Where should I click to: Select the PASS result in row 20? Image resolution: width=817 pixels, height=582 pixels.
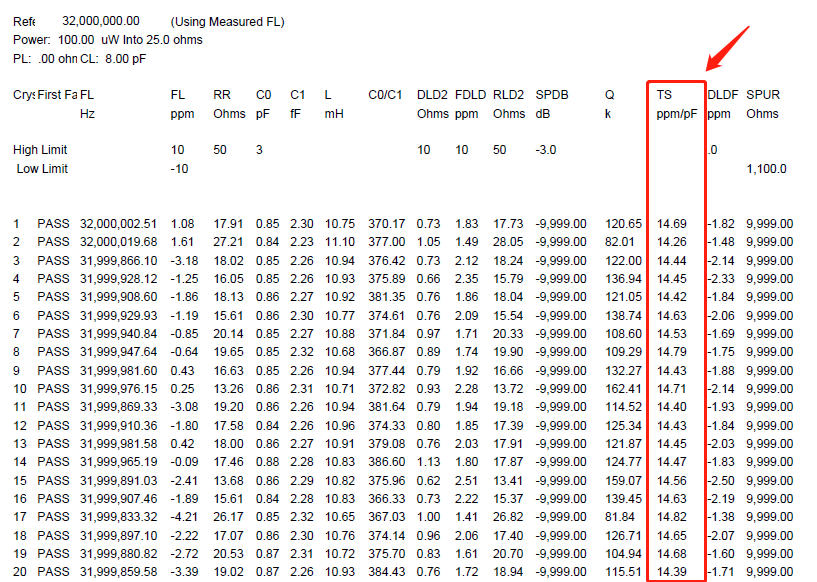(54, 571)
